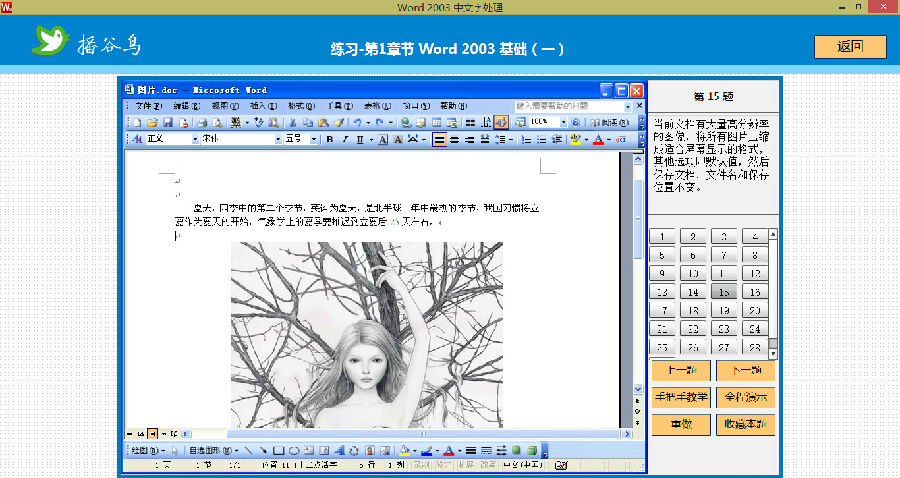Click the 收藏本题 bookmark button

pos(746,425)
